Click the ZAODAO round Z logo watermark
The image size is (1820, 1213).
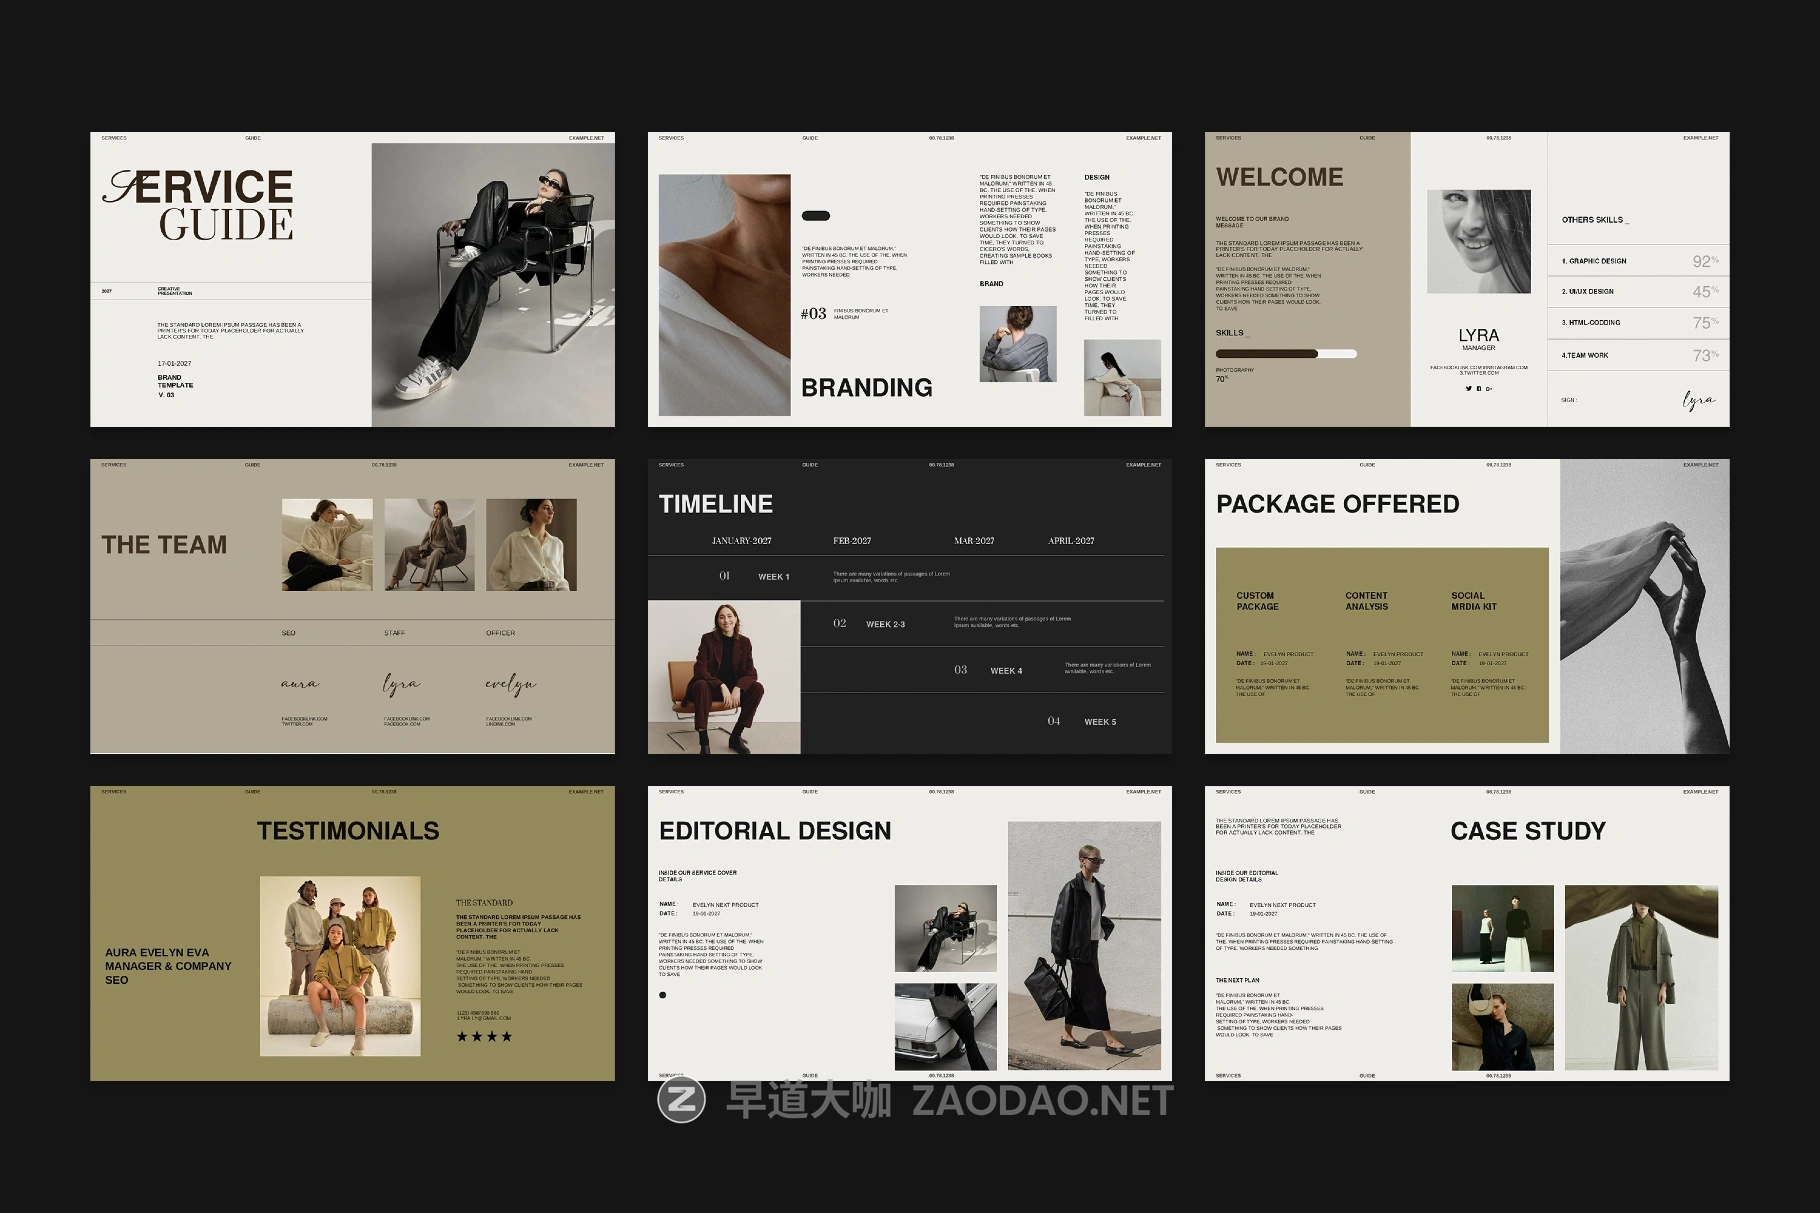coord(681,1099)
